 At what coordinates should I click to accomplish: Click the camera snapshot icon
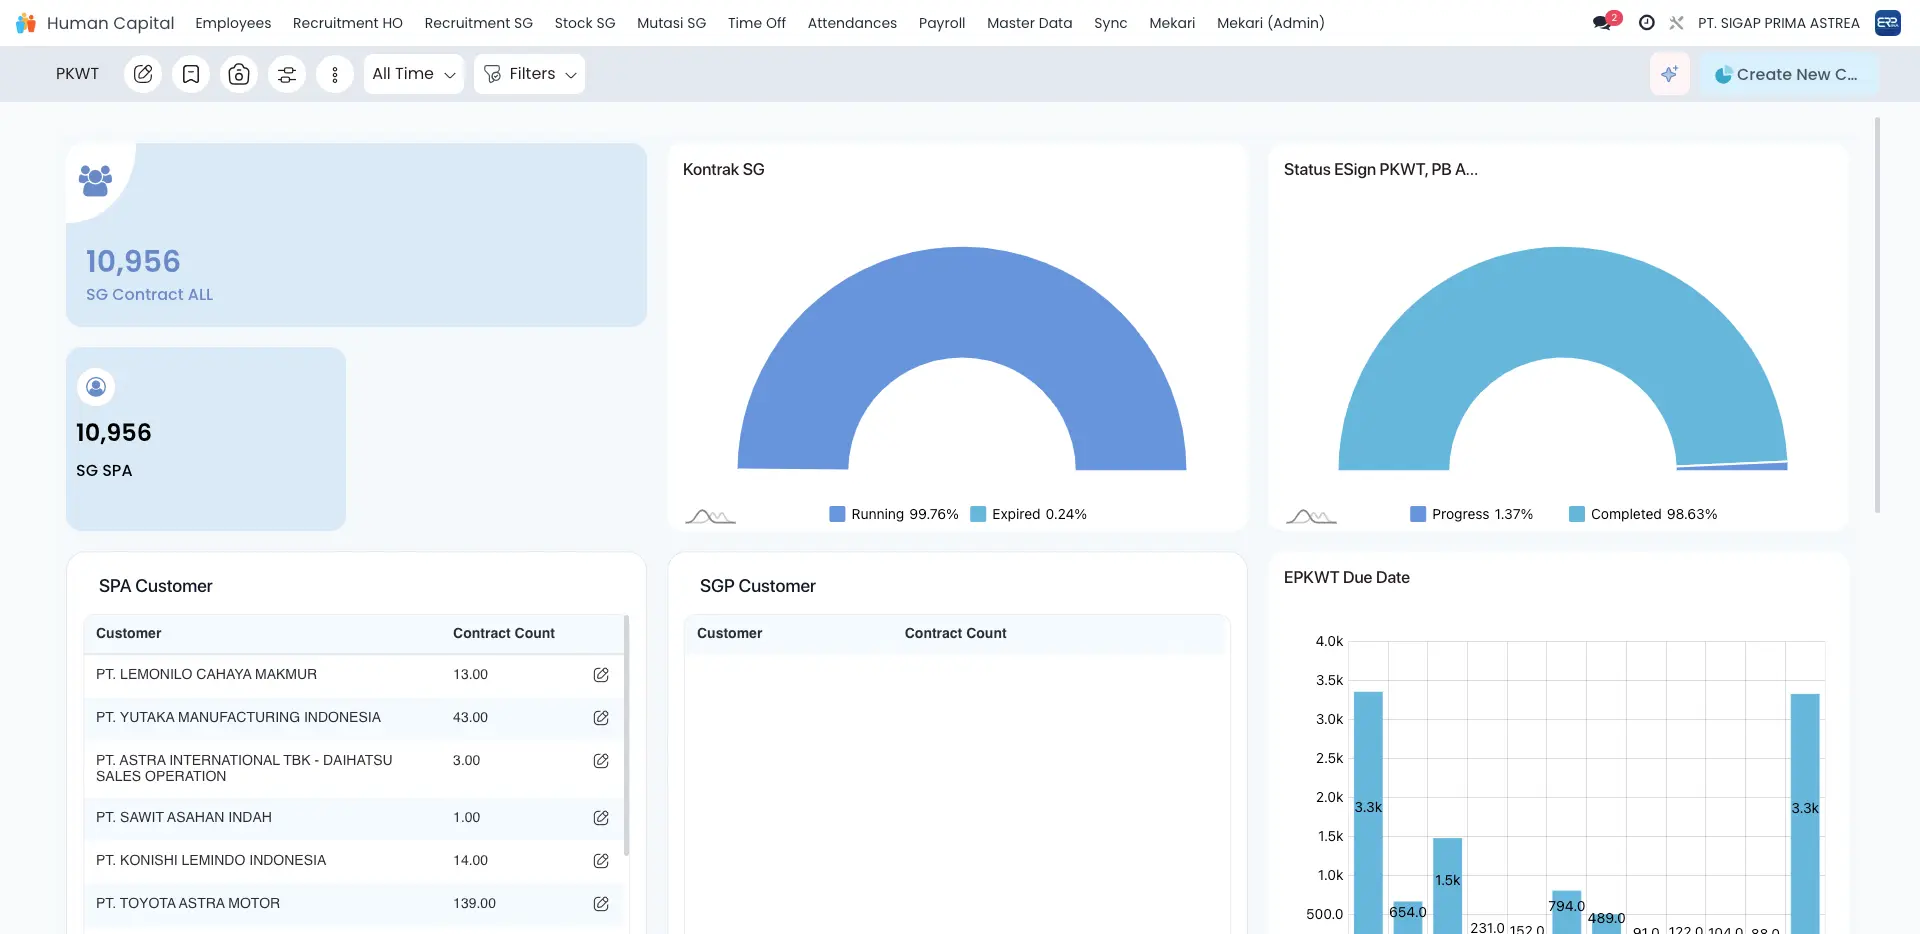[239, 74]
